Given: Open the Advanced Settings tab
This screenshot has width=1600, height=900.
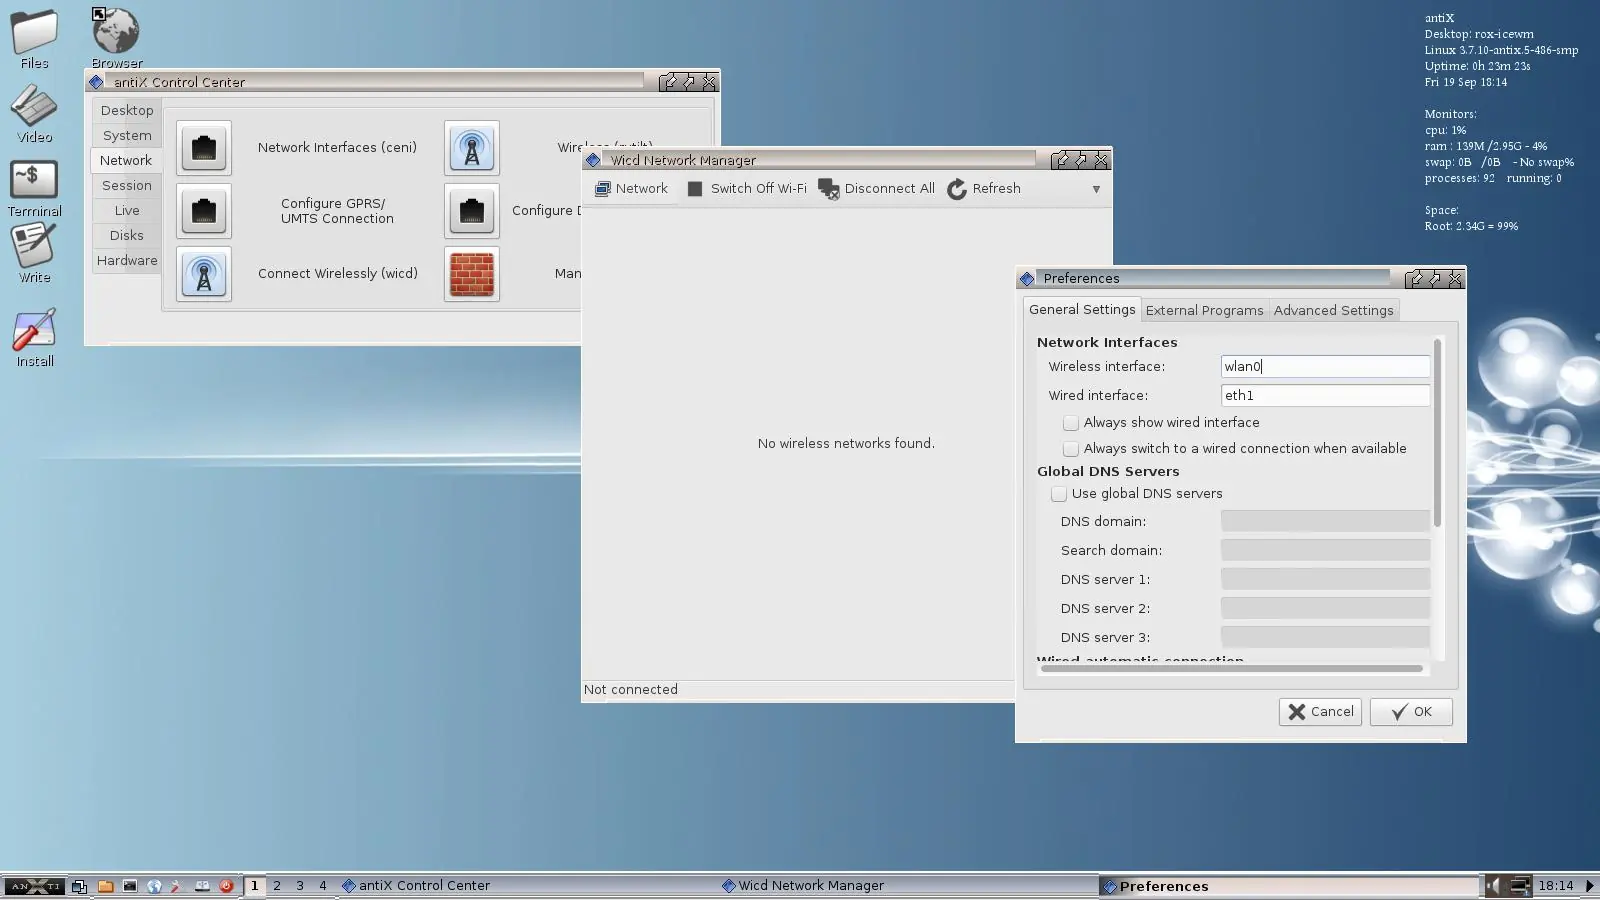Looking at the screenshot, I should coord(1333,311).
